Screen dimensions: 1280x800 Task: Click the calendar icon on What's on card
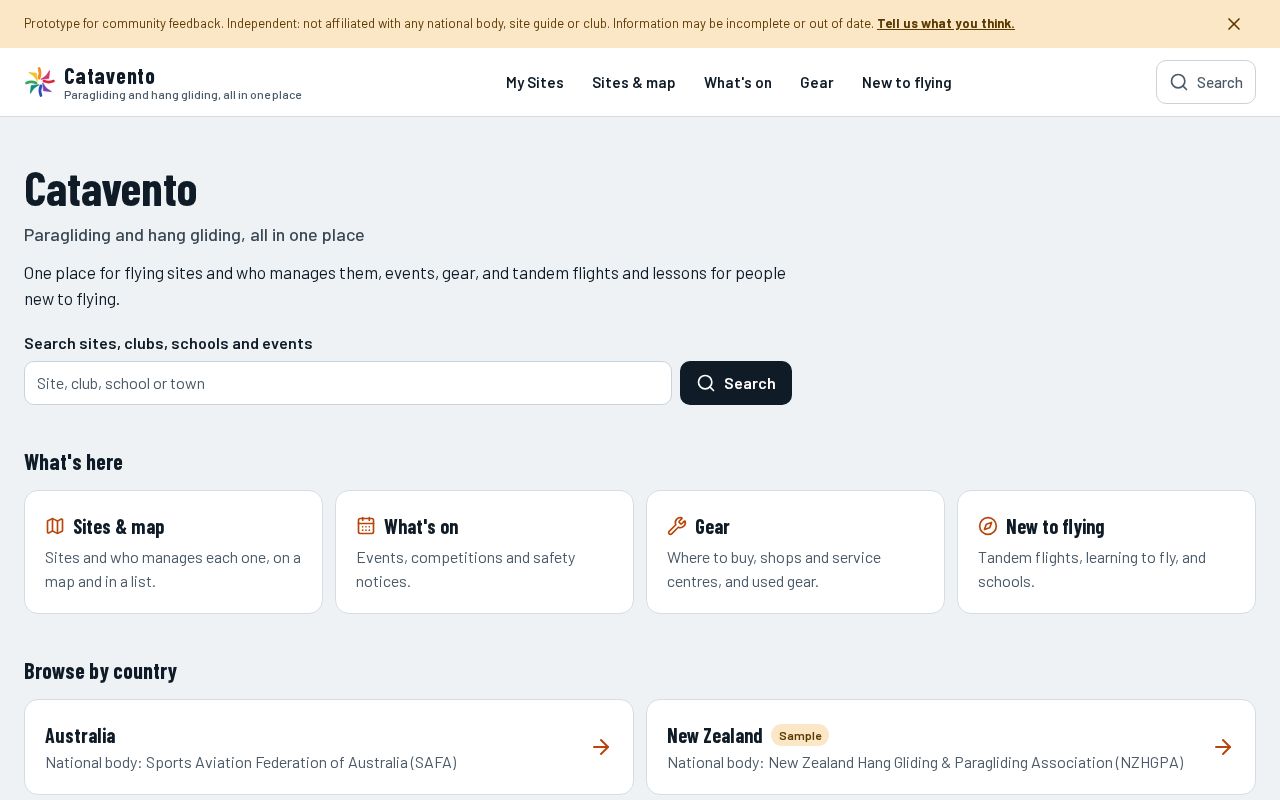tap(366, 526)
